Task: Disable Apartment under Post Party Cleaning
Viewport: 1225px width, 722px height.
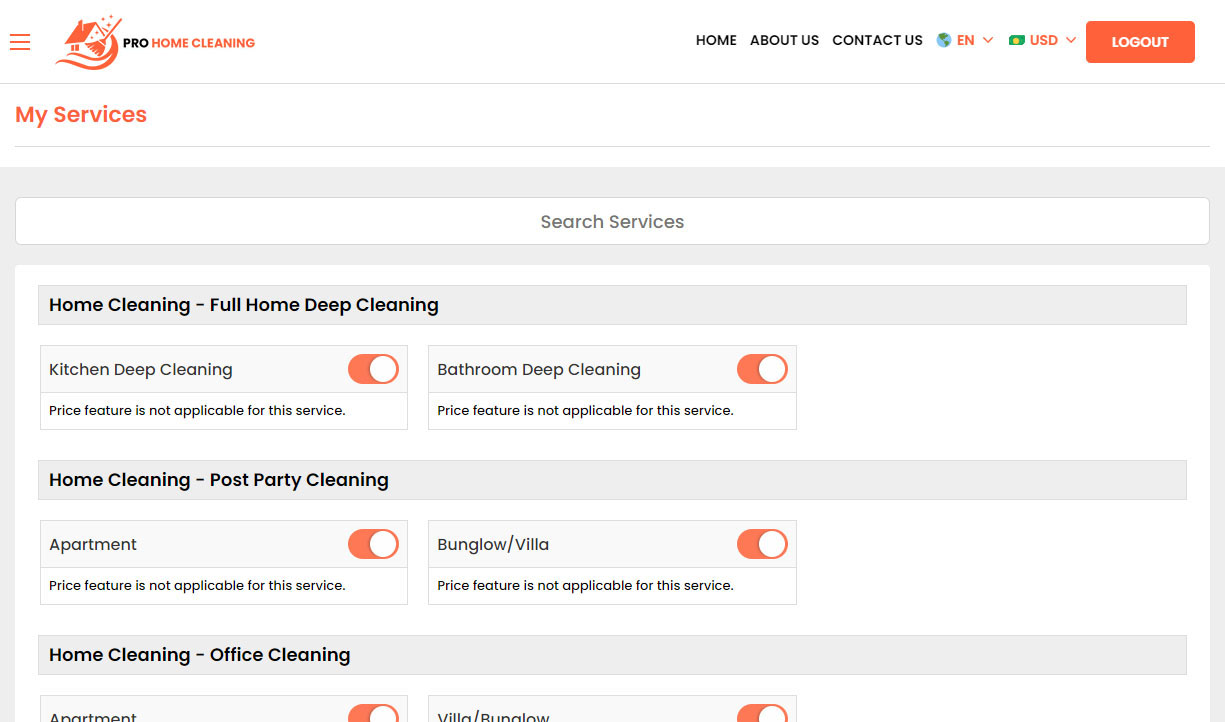Action: click(x=373, y=544)
